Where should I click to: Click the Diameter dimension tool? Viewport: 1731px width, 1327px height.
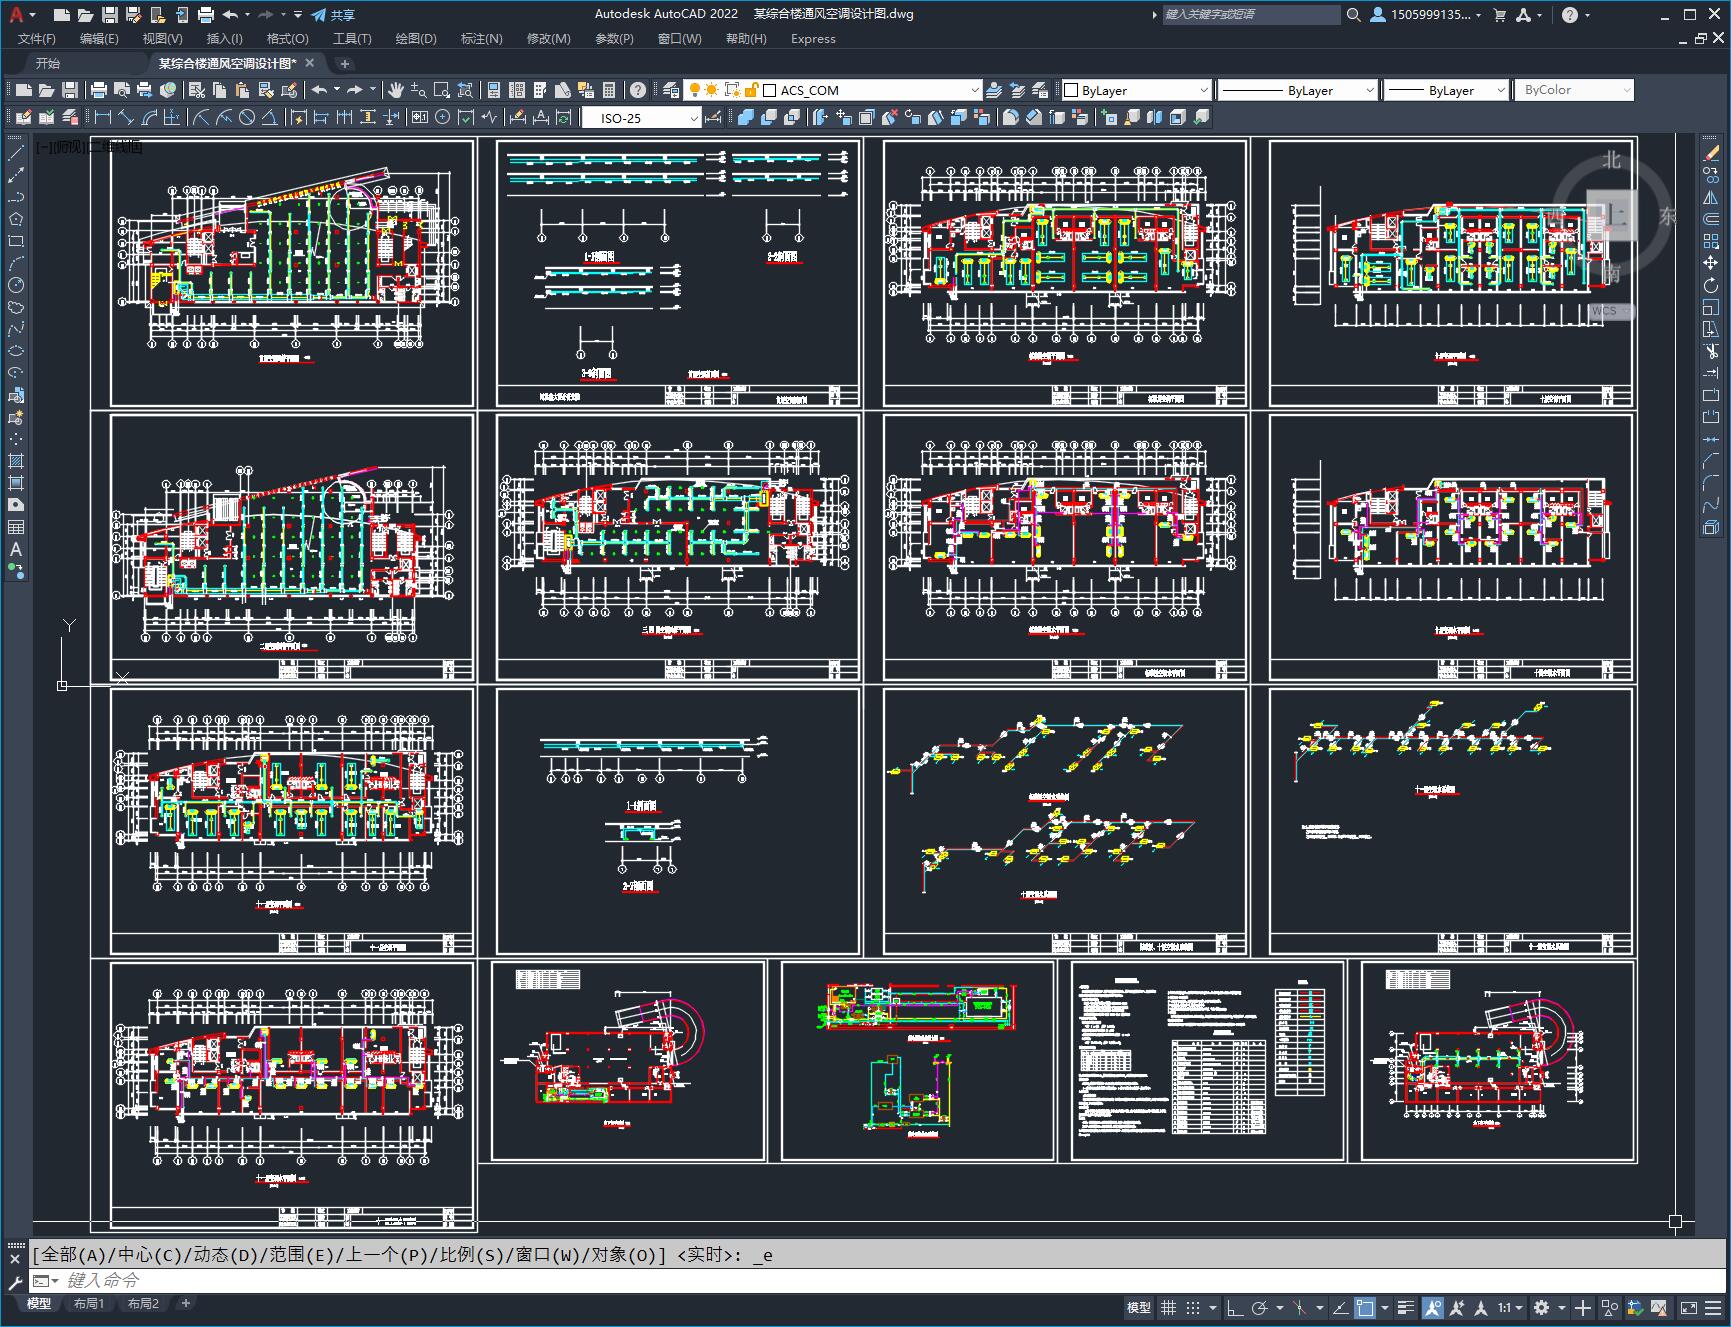[247, 117]
